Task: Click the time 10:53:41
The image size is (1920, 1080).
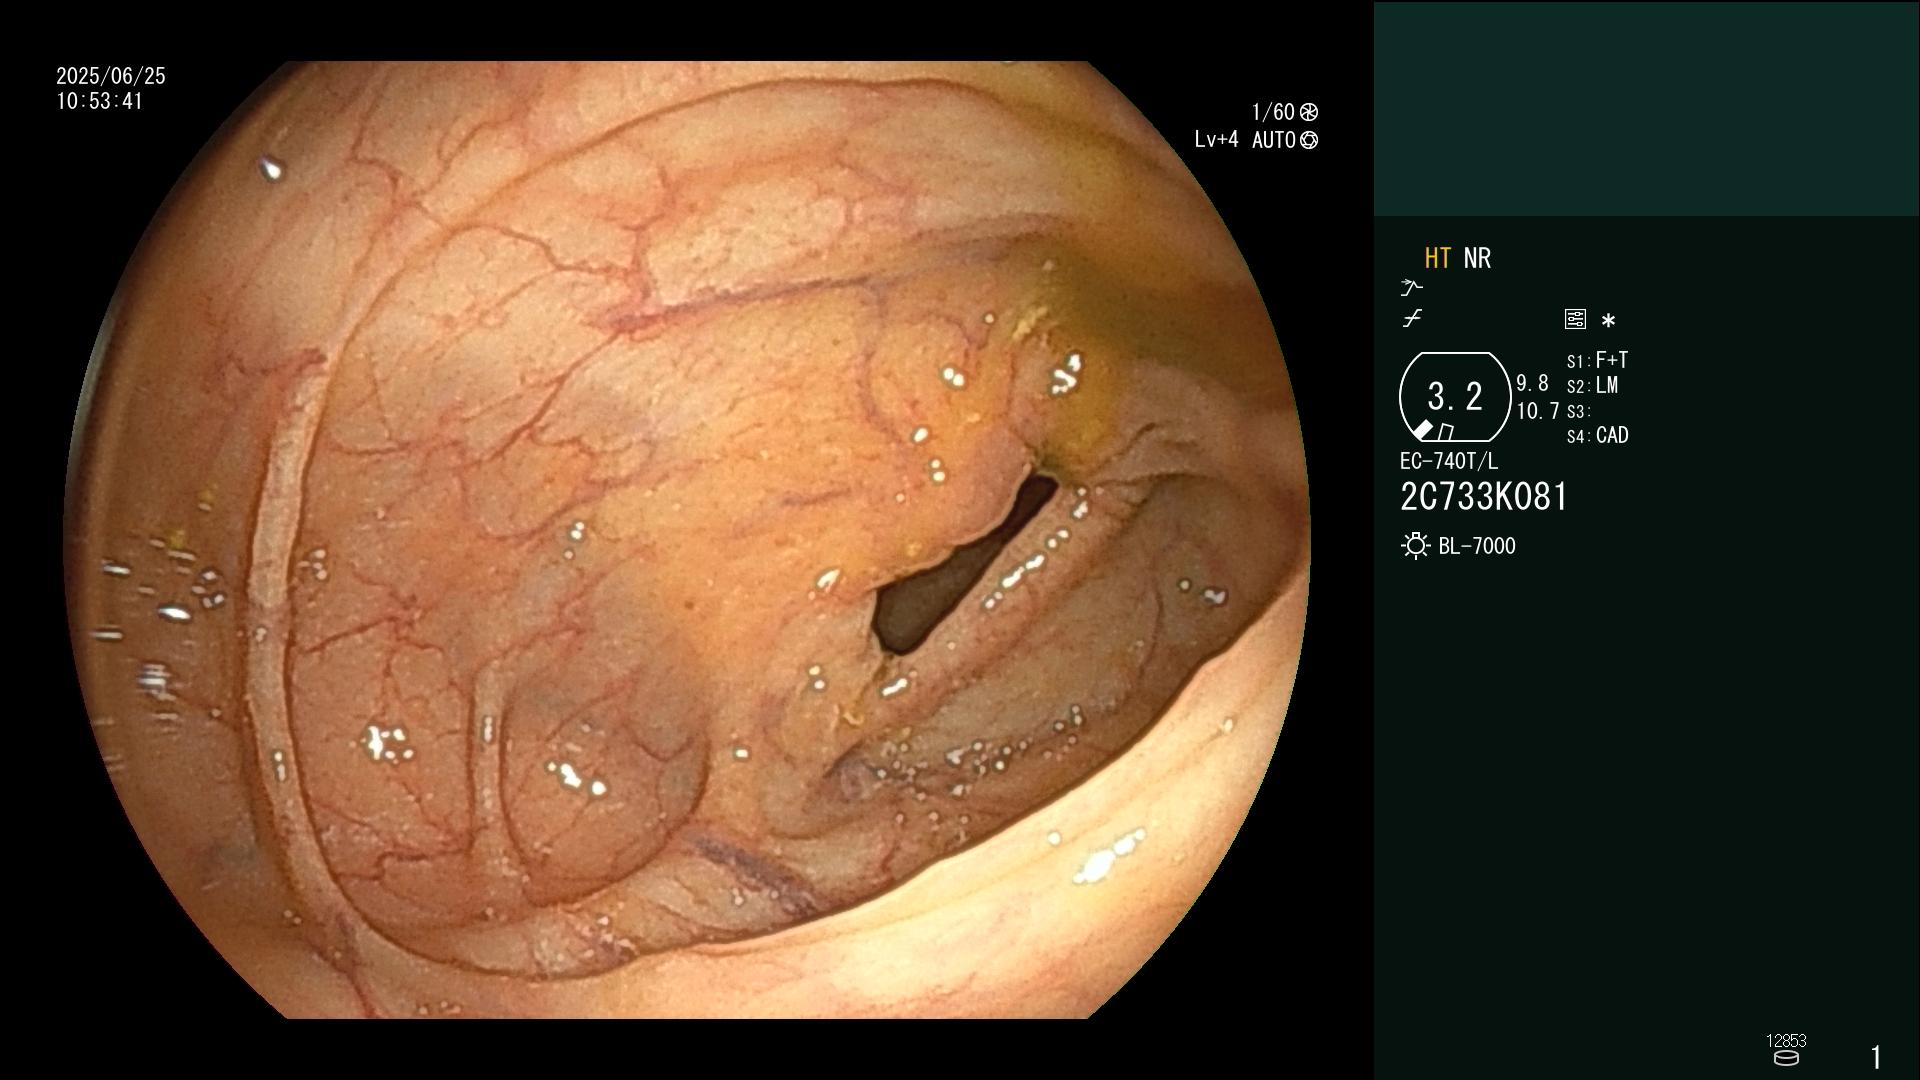Action: click(100, 101)
